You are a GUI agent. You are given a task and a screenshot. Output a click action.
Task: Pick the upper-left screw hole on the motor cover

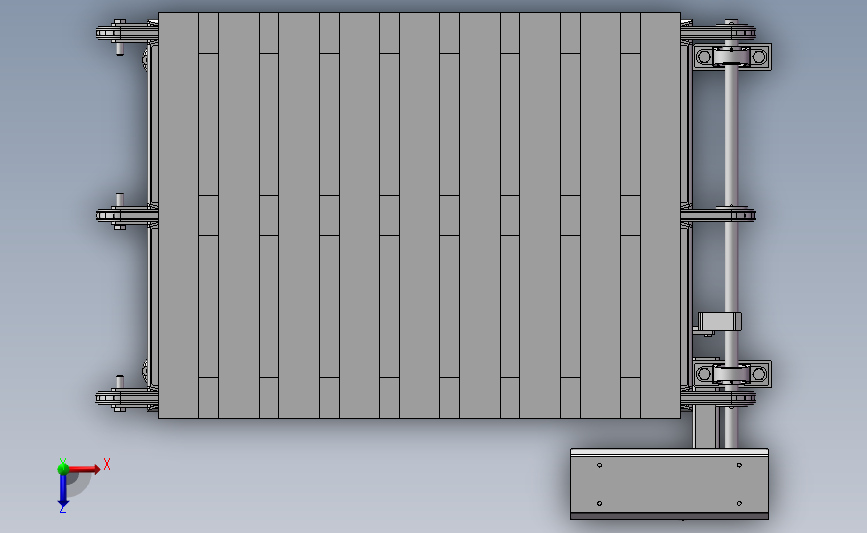coord(599,466)
